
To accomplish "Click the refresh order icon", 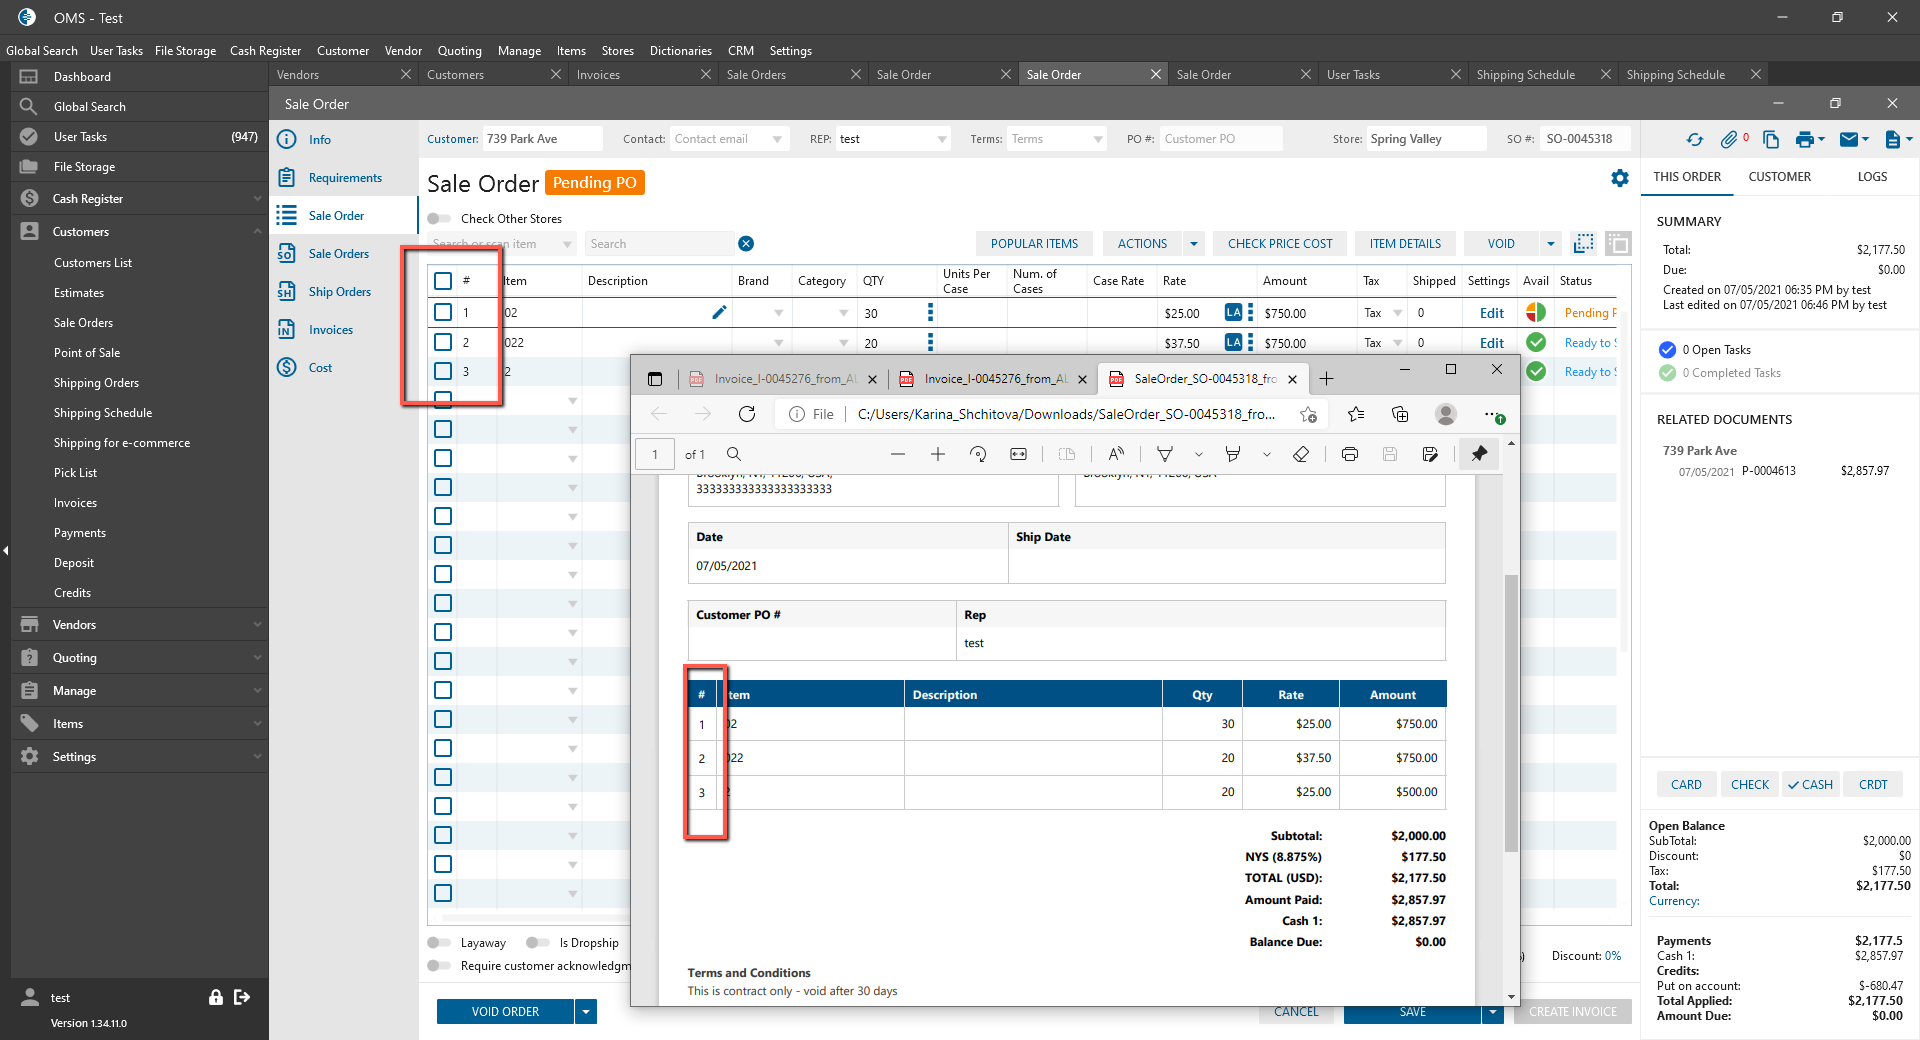I will point(1694,140).
